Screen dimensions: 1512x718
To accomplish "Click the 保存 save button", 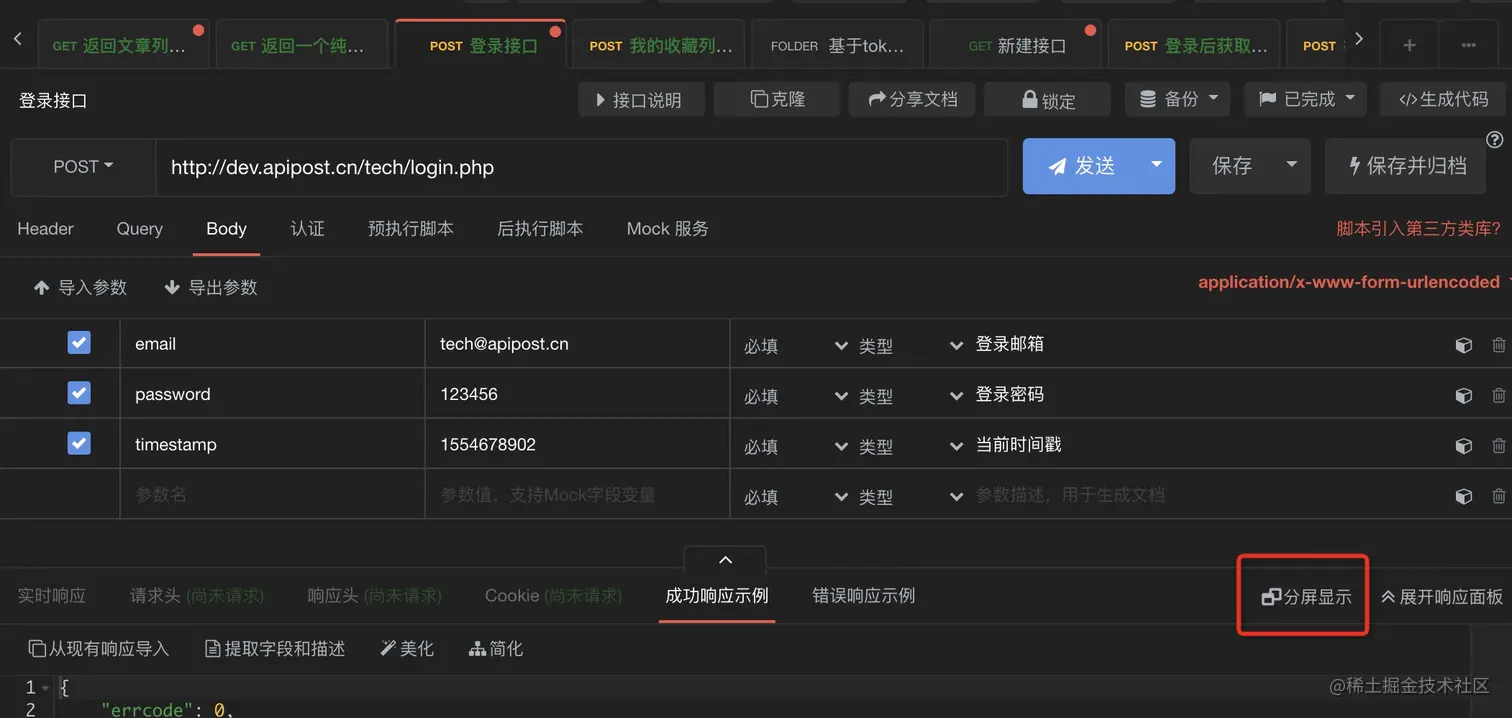I will (x=1232, y=166).
